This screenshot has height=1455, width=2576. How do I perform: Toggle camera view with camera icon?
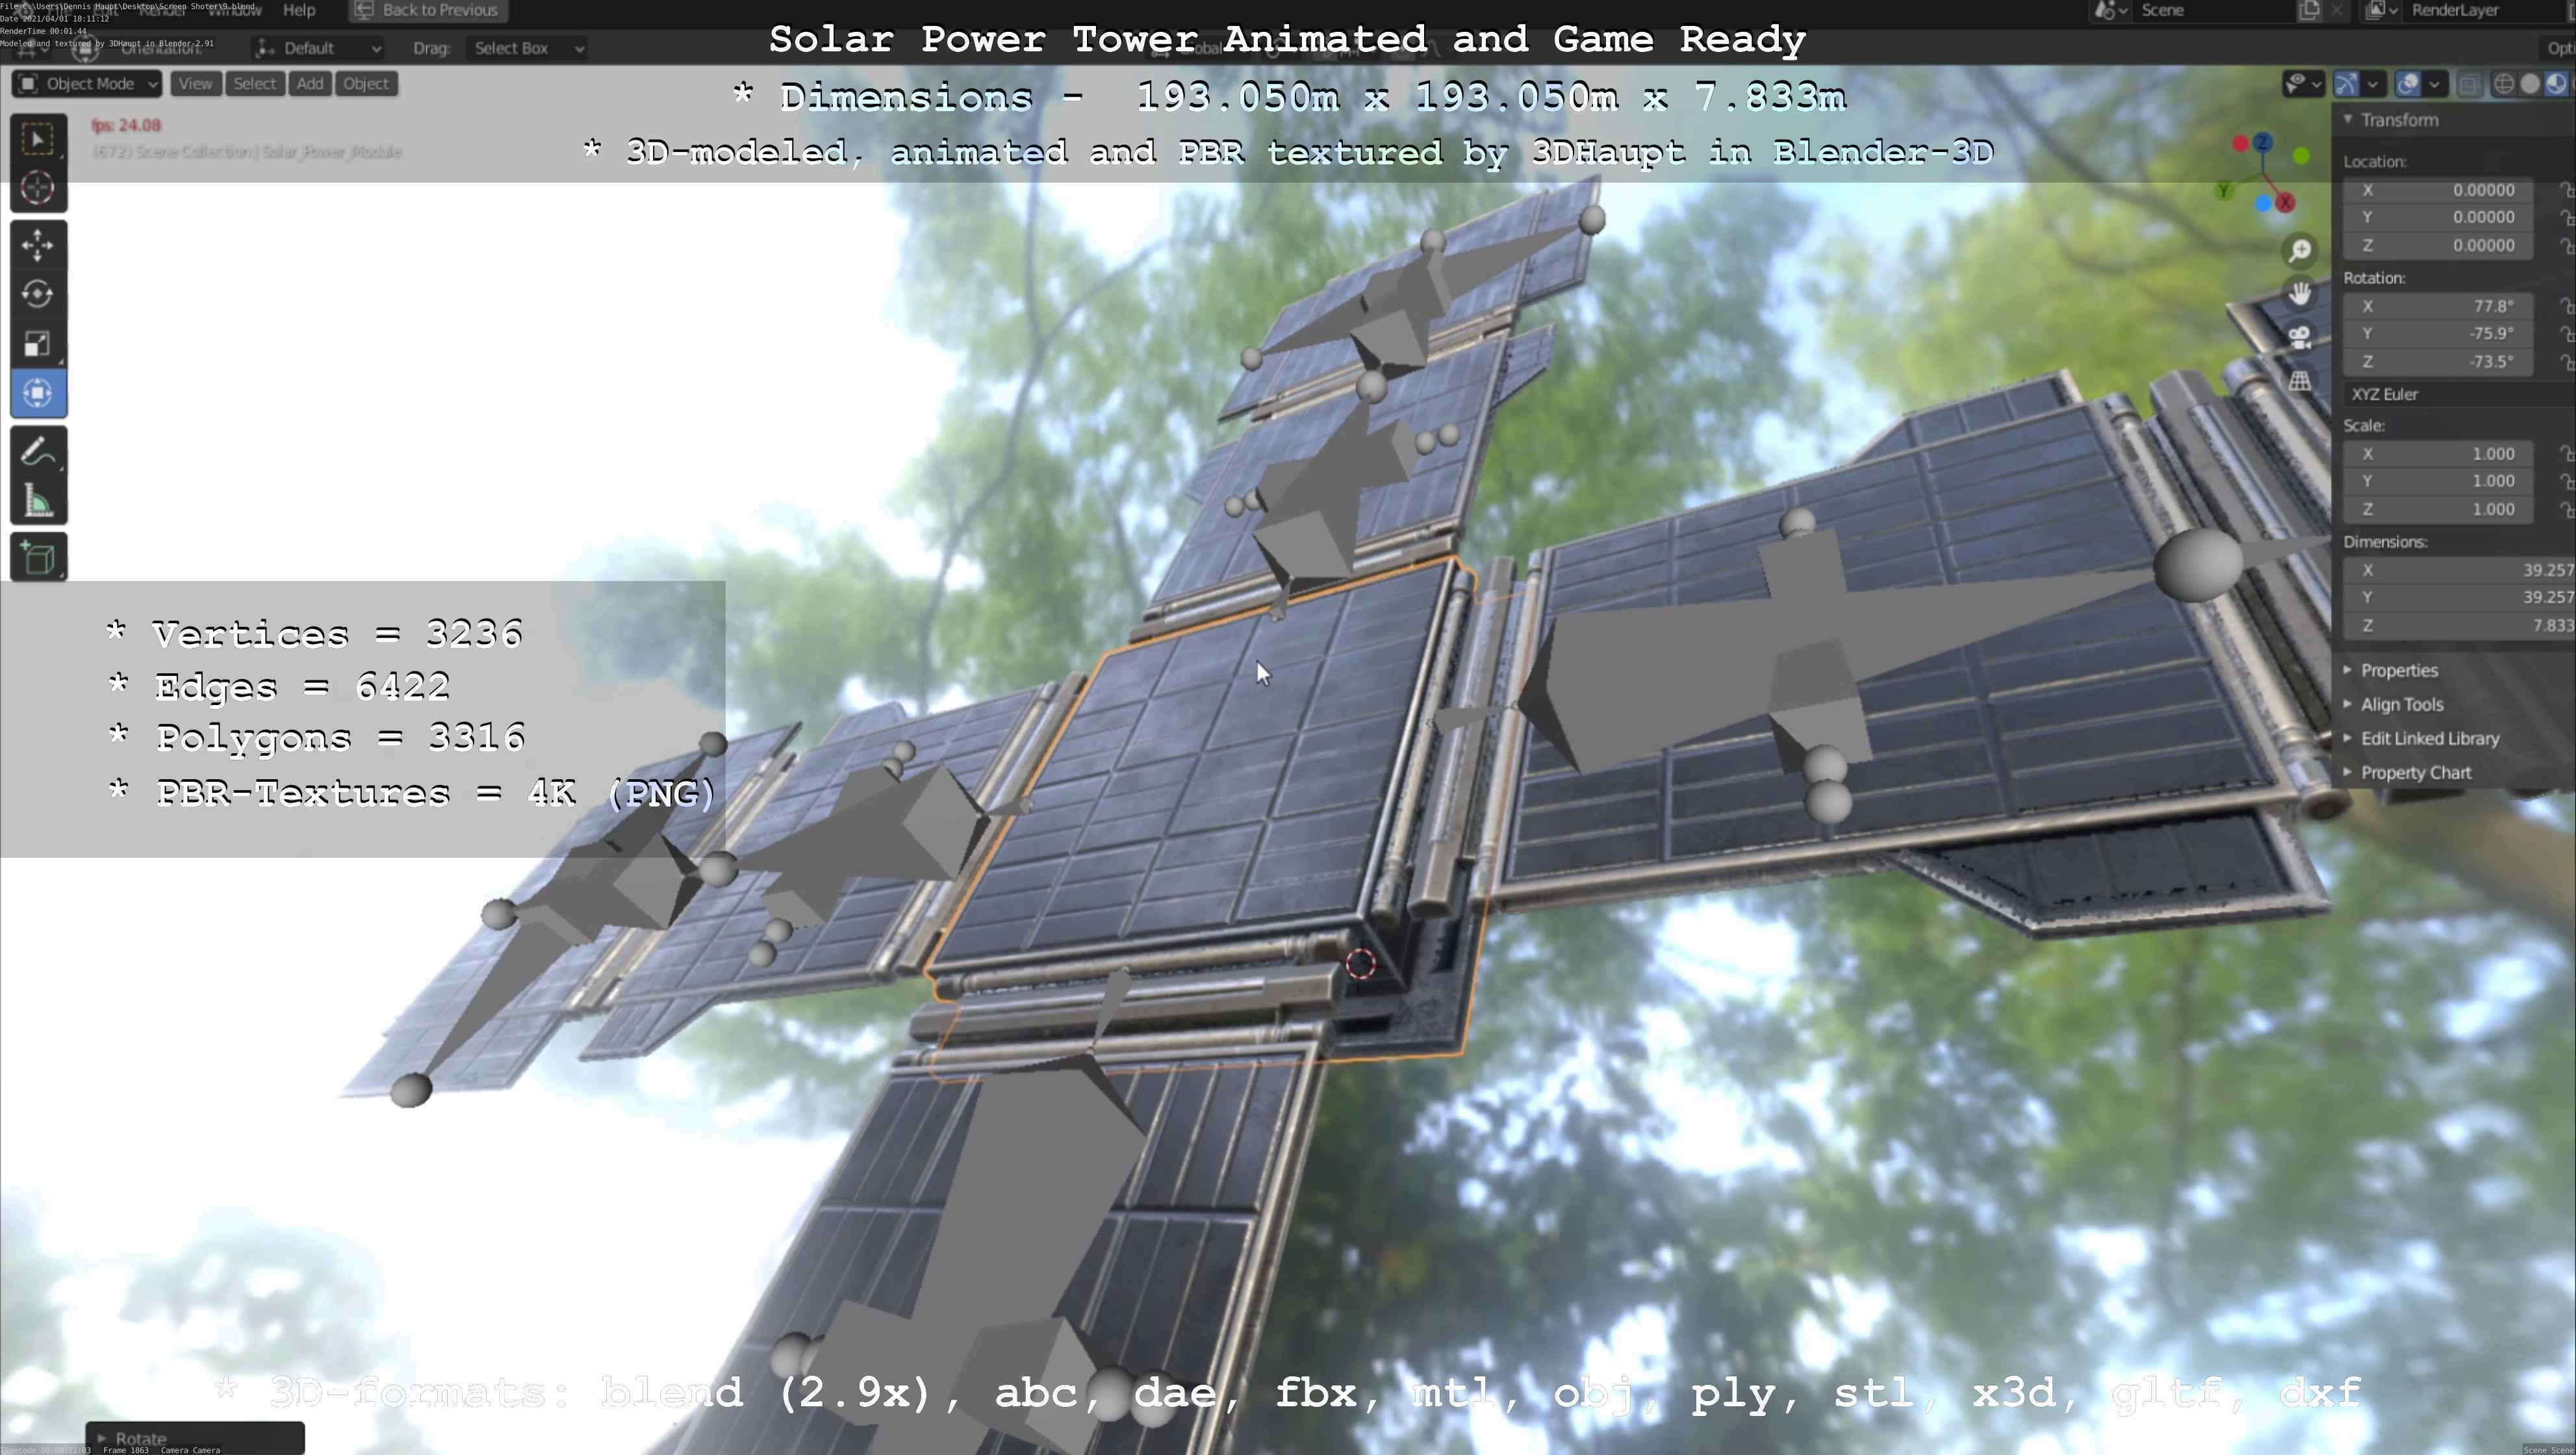[2300, 337]
